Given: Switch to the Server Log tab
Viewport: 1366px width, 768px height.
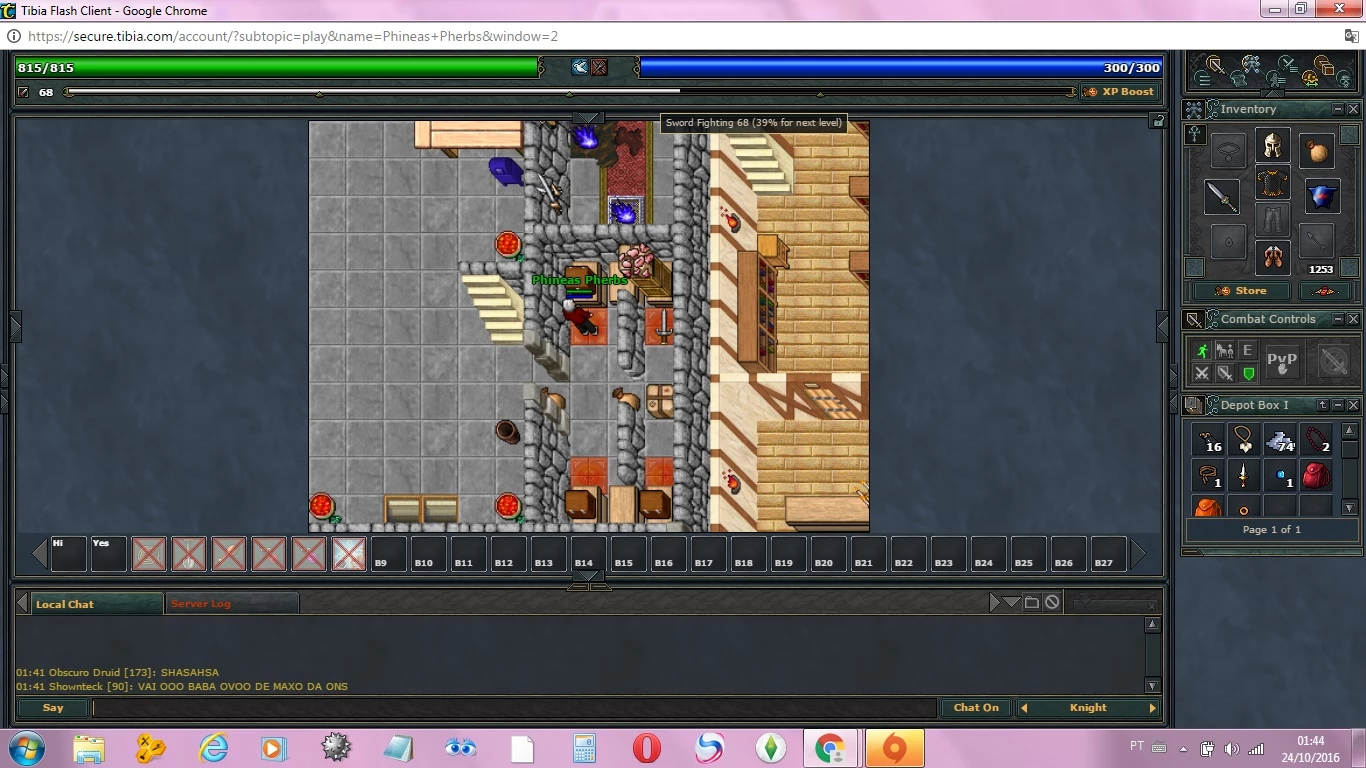Looking at the screenshot, I should pos(231,604).
